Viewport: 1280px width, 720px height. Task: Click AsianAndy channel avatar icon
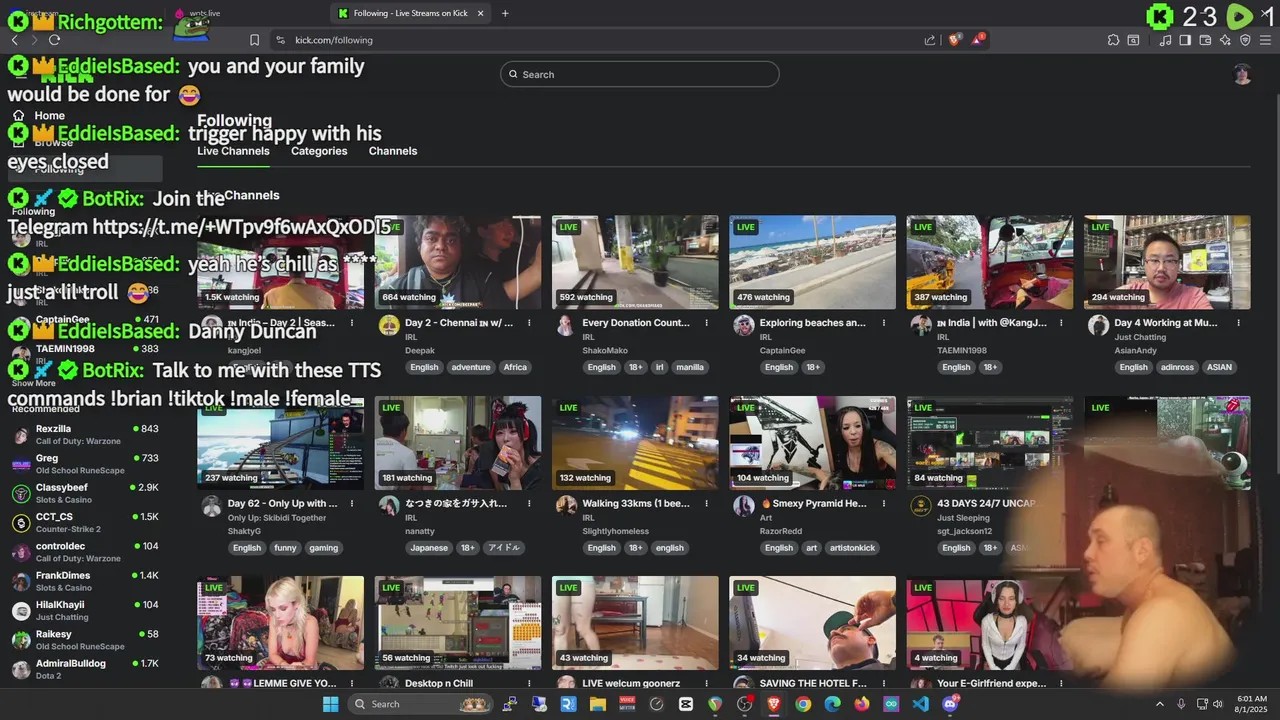(x=1098, y=325)
